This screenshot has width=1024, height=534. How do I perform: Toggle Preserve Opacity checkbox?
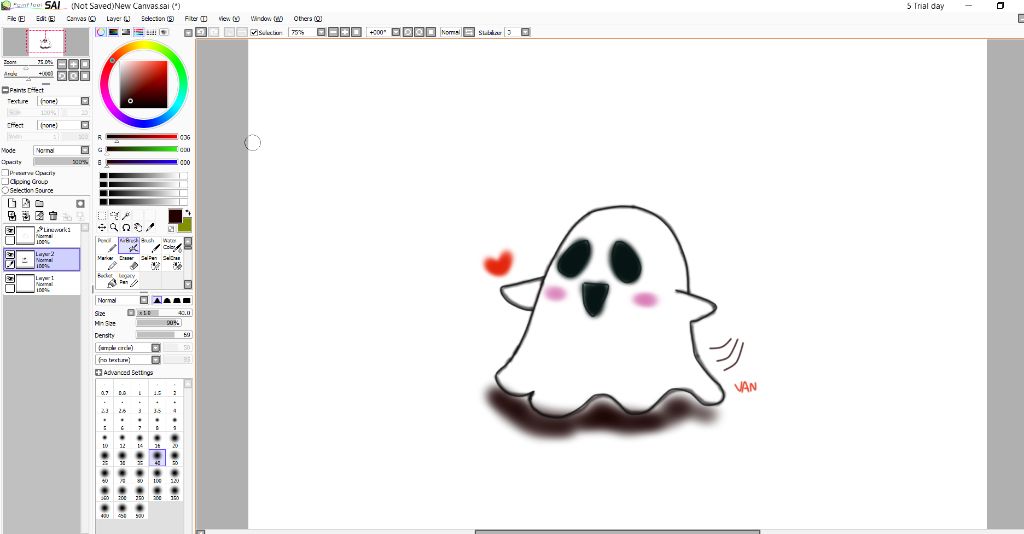tap(5, 173)
